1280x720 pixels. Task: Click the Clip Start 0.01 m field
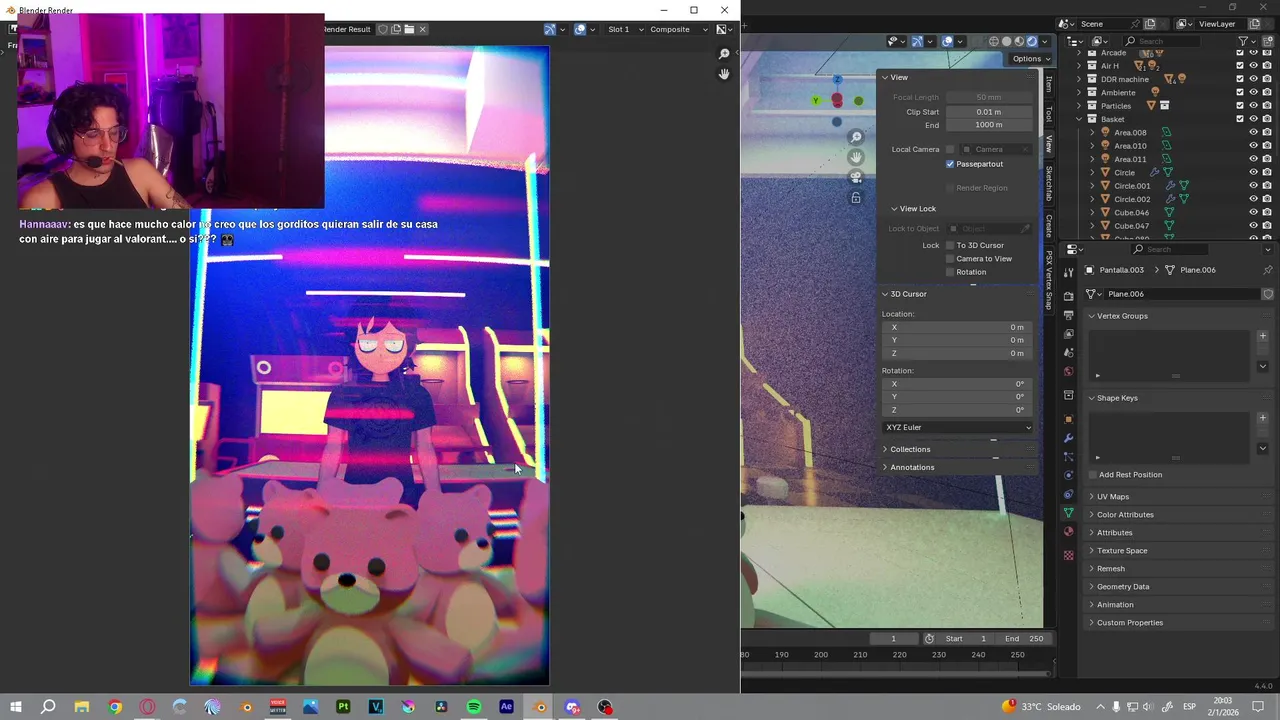point(989,112)
